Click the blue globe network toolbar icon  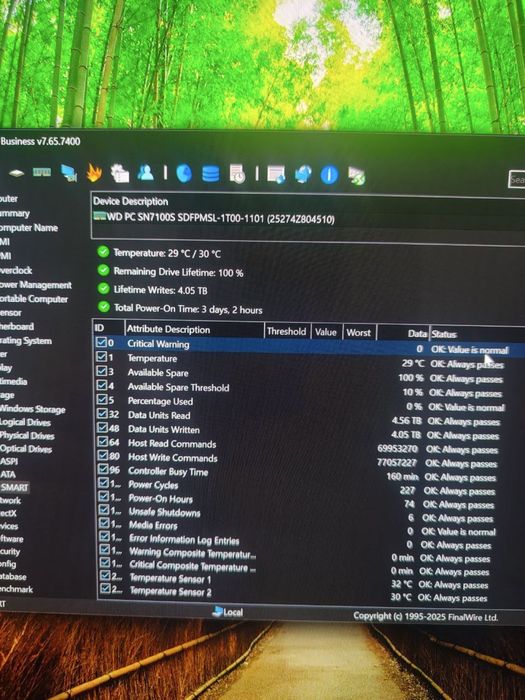(x=303, y=174)
